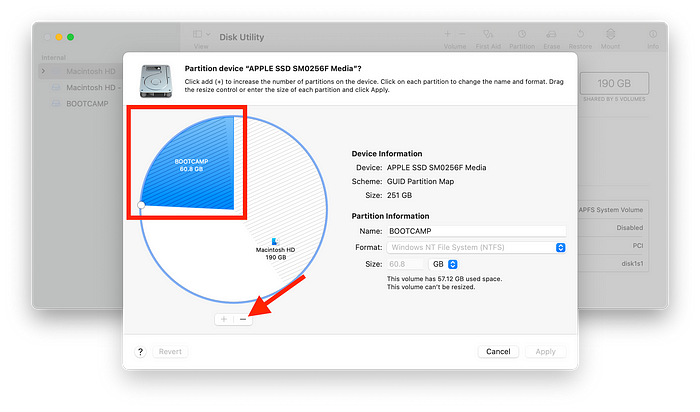Click the remove volume minus icon in toolbar
This screenshot has width=700, height=412.
tap(462, 34)
